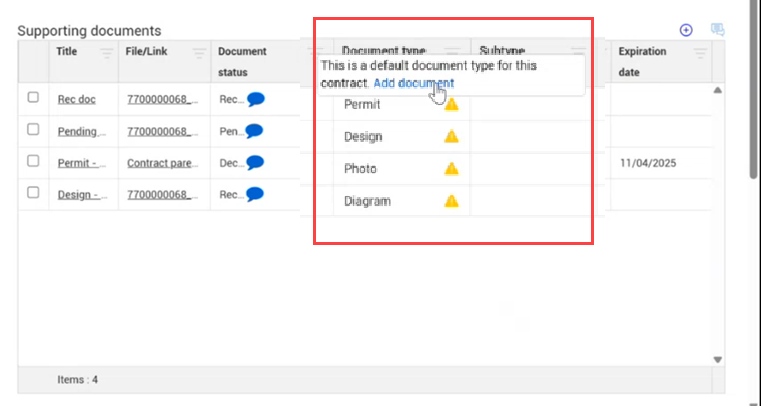Open file link 7700000068 in Design row
The height and width of the screenshot is (406, 761).
pyautogui.click(x=163, y=195)
